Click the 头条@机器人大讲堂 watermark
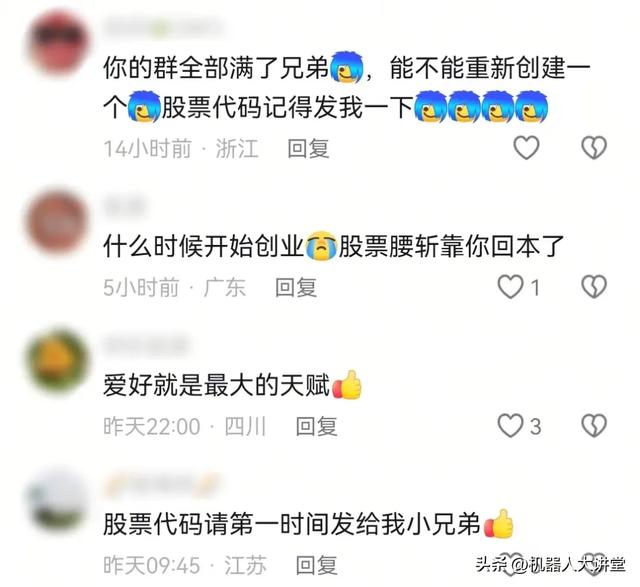Viewport: 640px width, 587px height. [550, 565]
